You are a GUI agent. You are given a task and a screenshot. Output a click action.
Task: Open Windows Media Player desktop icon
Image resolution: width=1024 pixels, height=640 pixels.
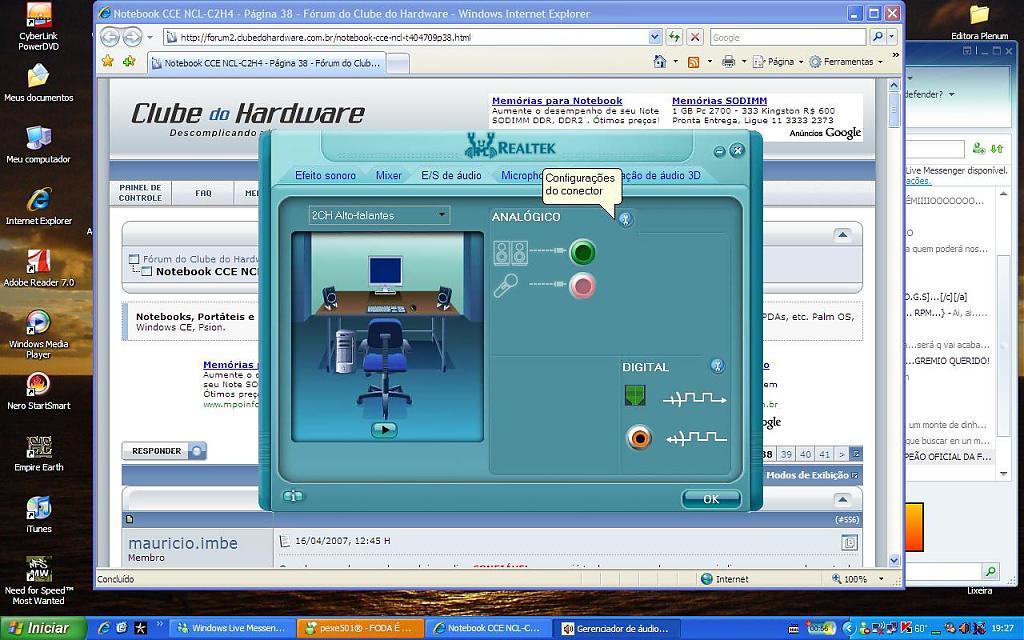click(x=39, y=334)
